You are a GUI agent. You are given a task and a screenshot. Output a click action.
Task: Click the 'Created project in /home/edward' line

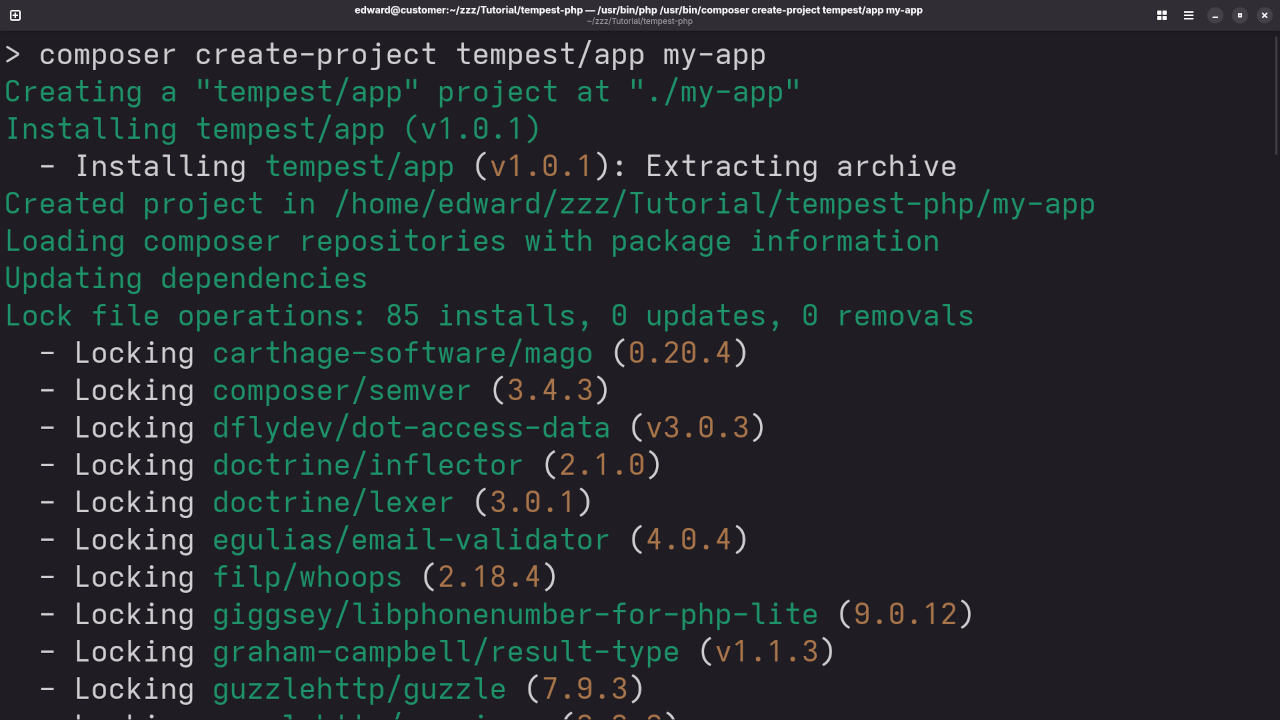(x=550, y=204)
